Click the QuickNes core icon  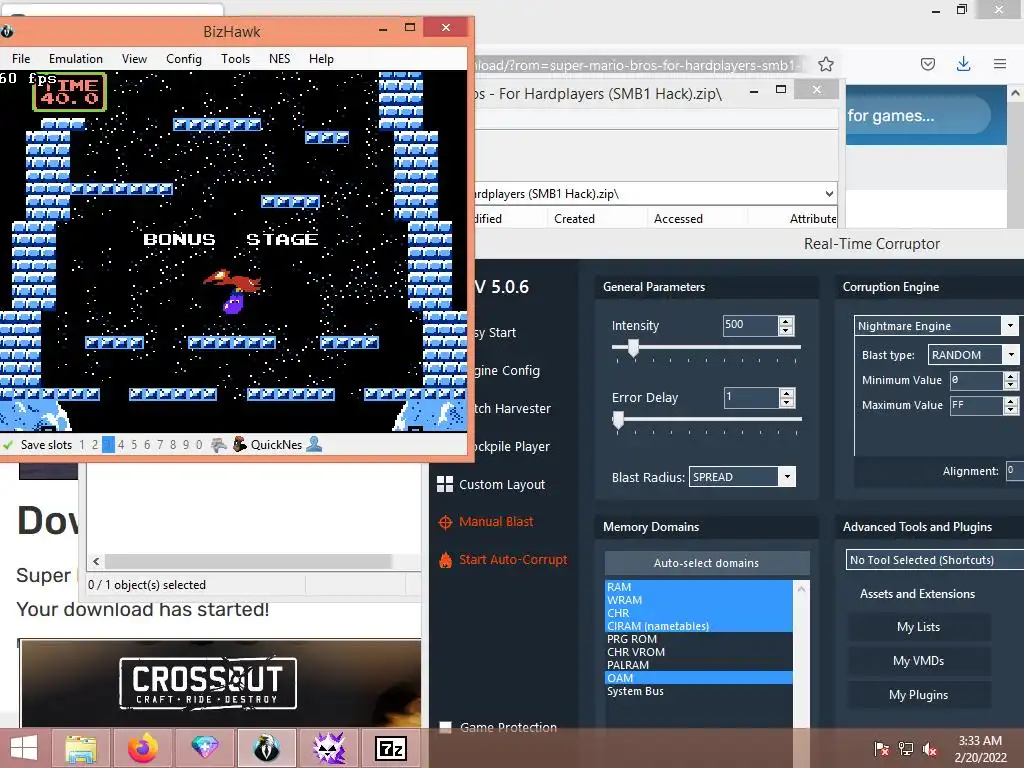(x=240, y=444)
